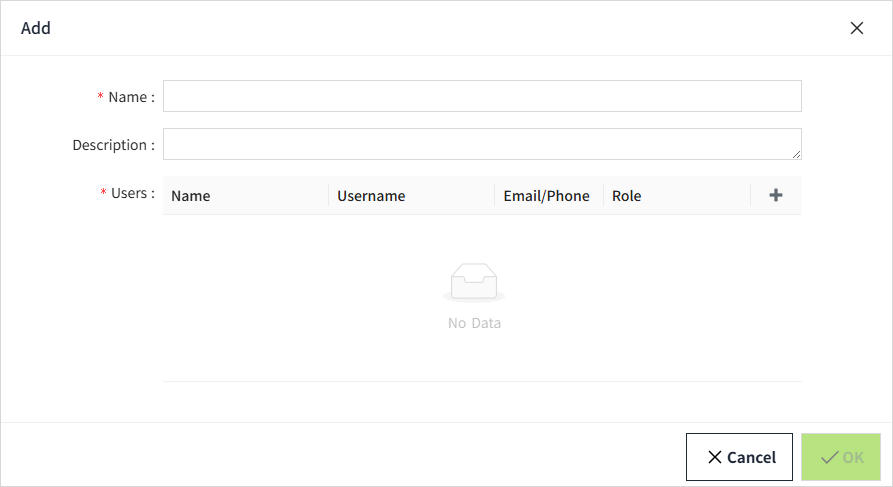Click into the Description text area
The width and height of the screenshot is (893, 487).
click(x=482, y=144)
